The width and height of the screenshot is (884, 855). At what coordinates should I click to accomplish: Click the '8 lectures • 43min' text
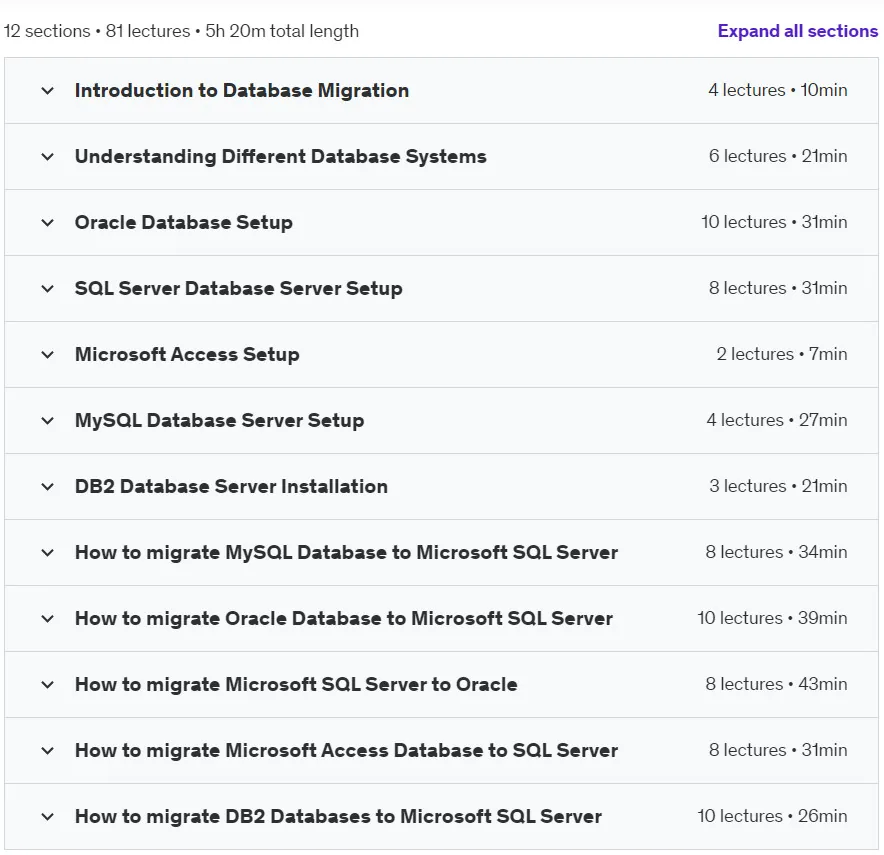pyautogui.click(x=776, y=684)
